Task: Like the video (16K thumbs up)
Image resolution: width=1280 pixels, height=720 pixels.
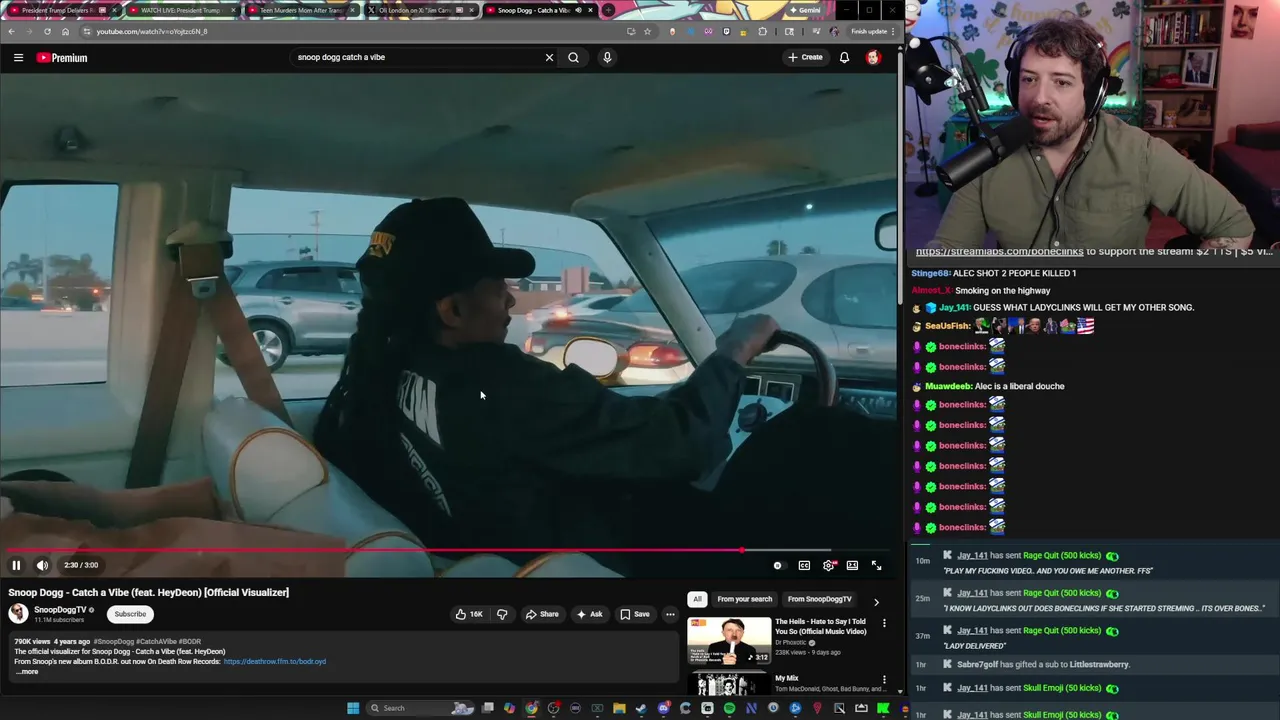Action: pos(469,614)
